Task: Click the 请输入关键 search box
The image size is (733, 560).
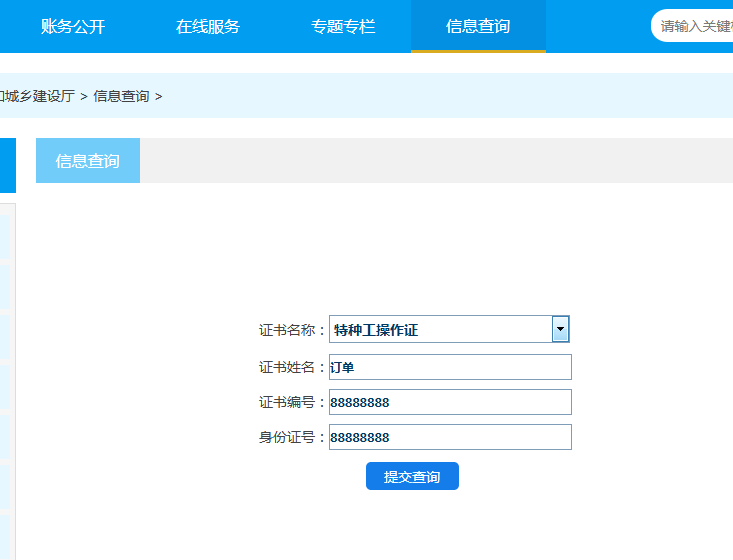Action: tap(696, 26)
